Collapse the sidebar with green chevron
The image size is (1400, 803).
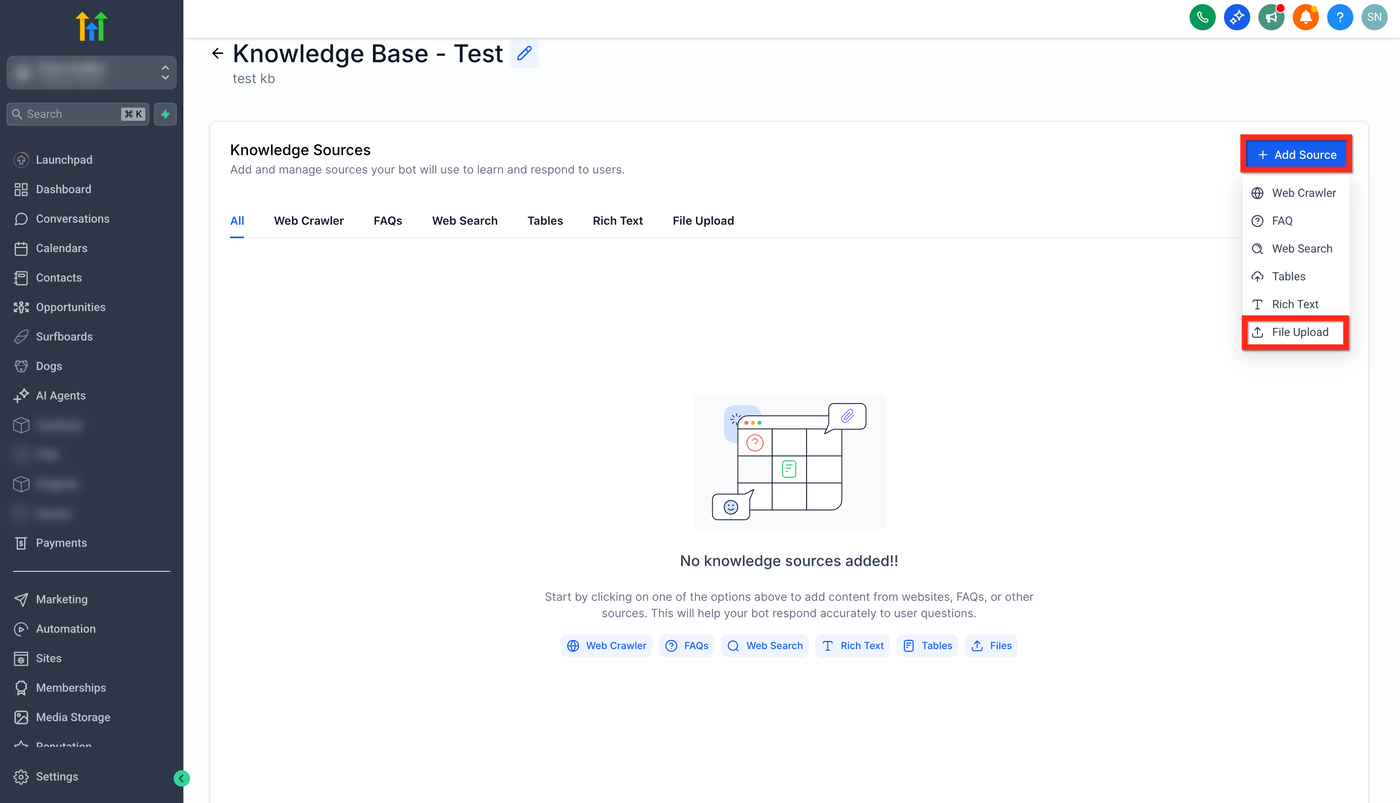coord(181,778)
